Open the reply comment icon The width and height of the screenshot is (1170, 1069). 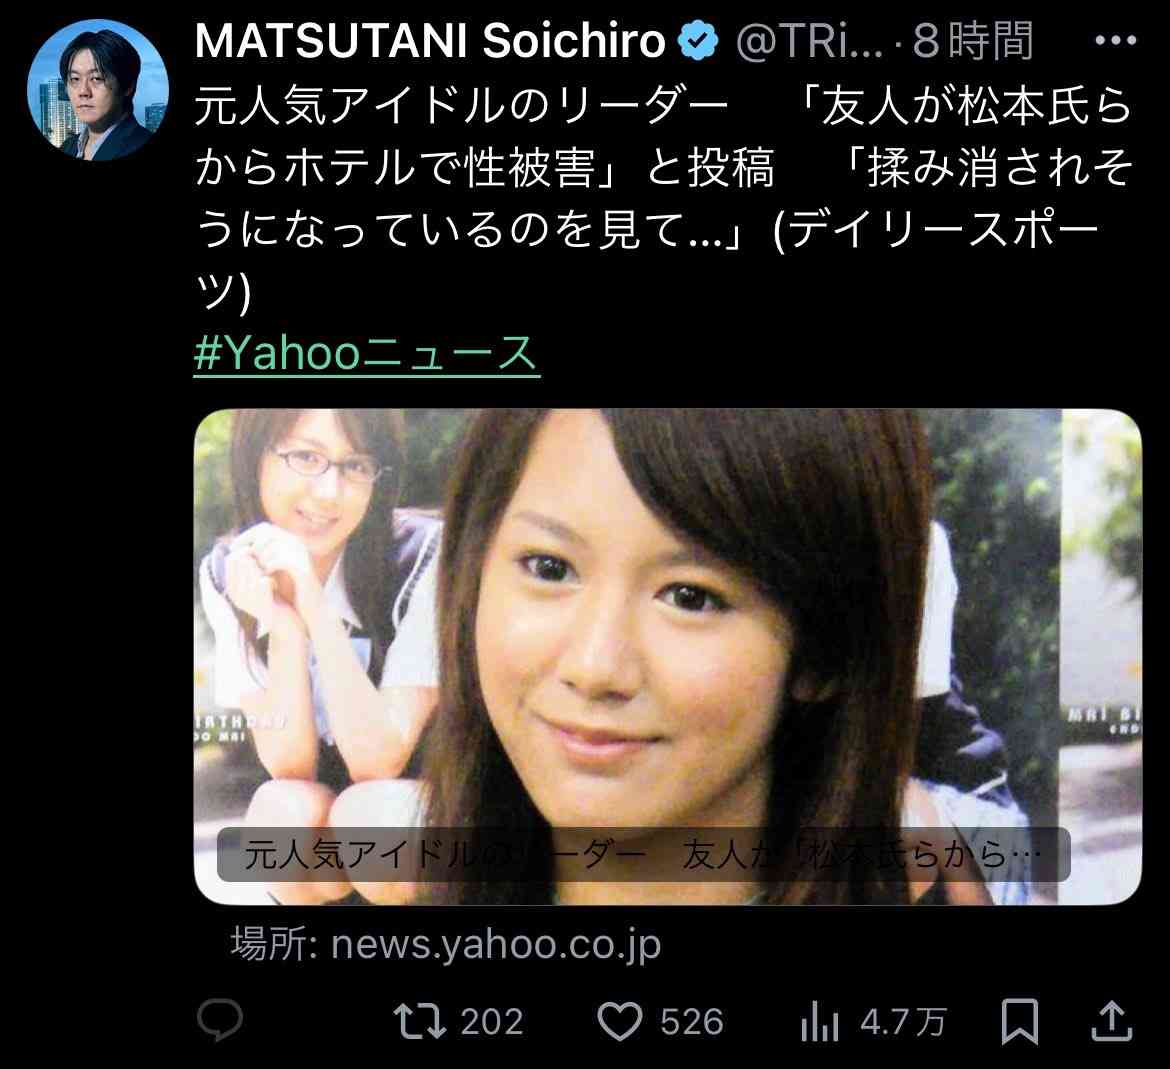[x=219, y=1020]
